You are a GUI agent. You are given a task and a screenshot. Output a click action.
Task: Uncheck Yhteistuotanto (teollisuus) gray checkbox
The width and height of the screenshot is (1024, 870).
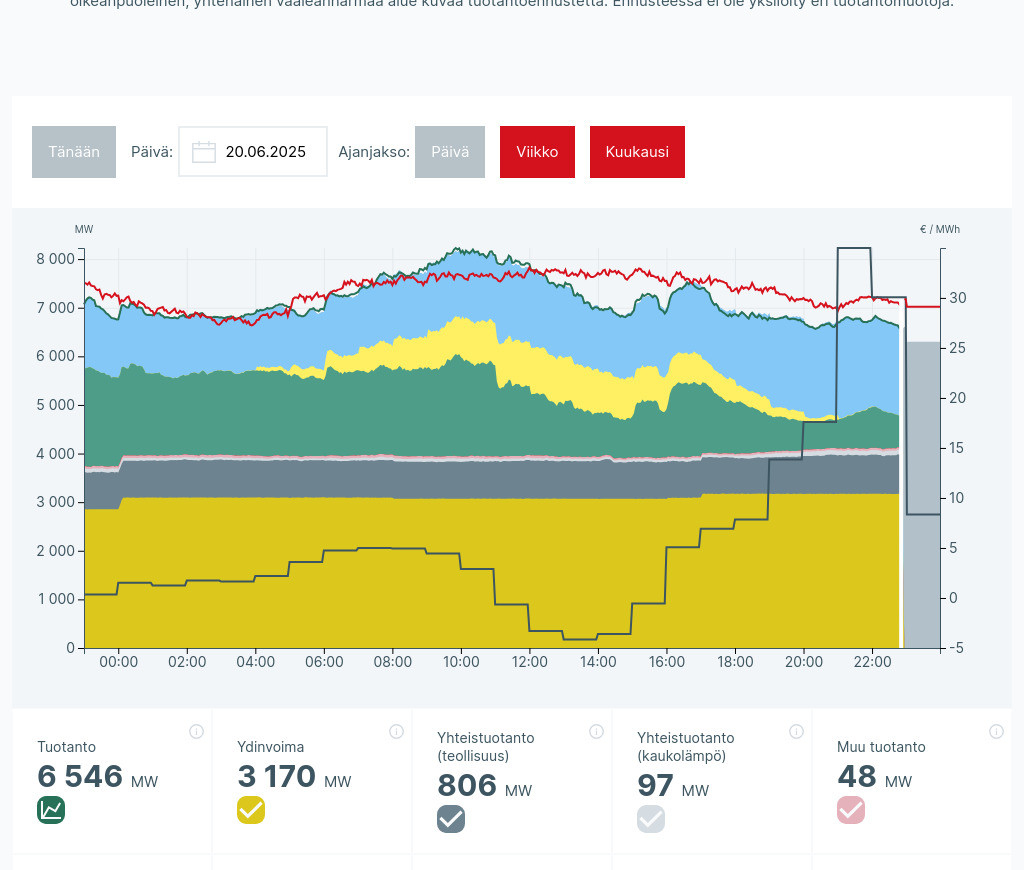click(451, 819)
